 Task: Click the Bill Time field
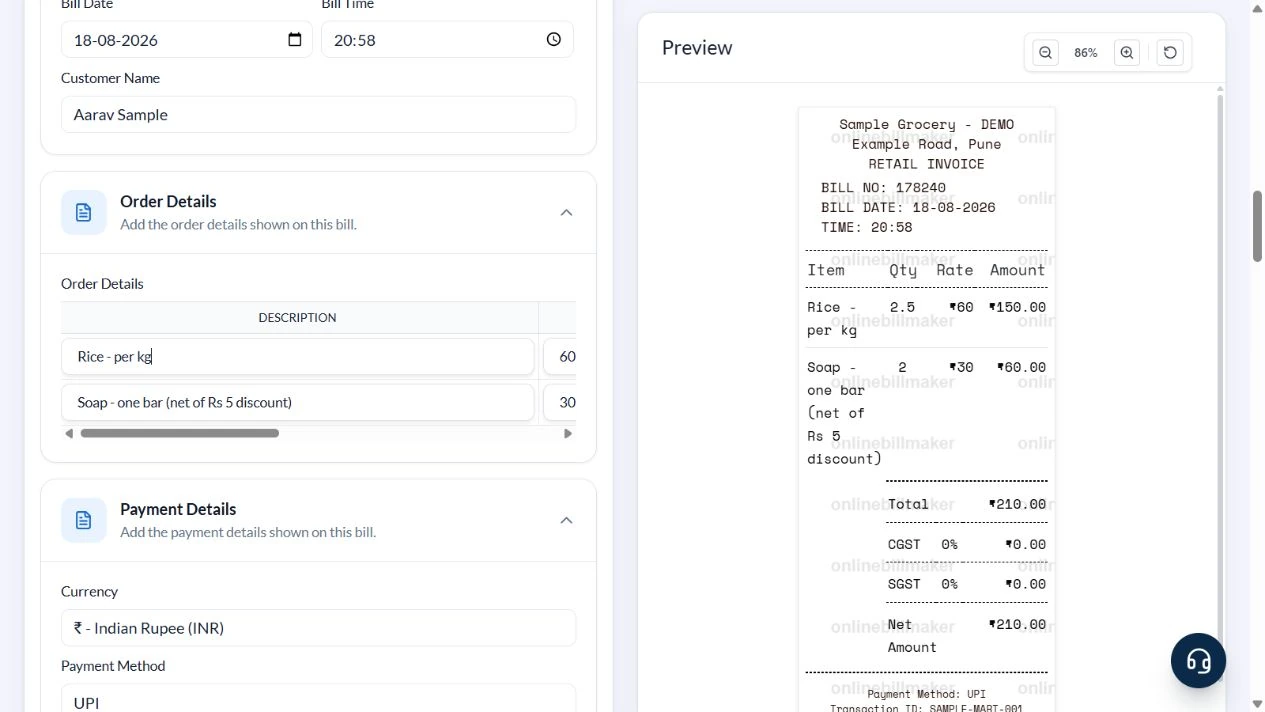(x=447, y=40)
